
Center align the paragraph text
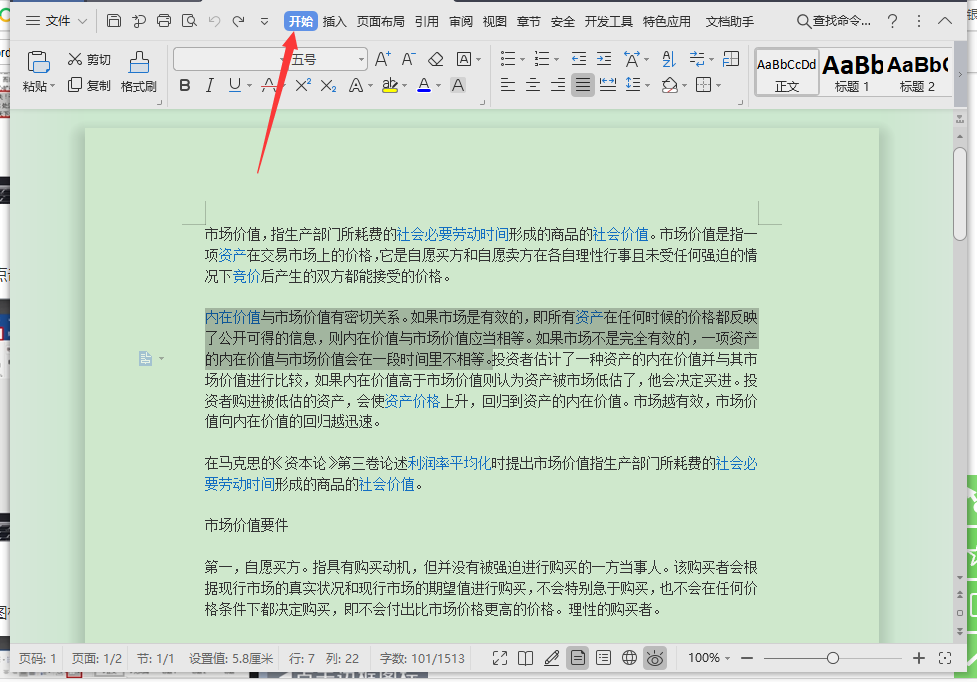point(533,86)
